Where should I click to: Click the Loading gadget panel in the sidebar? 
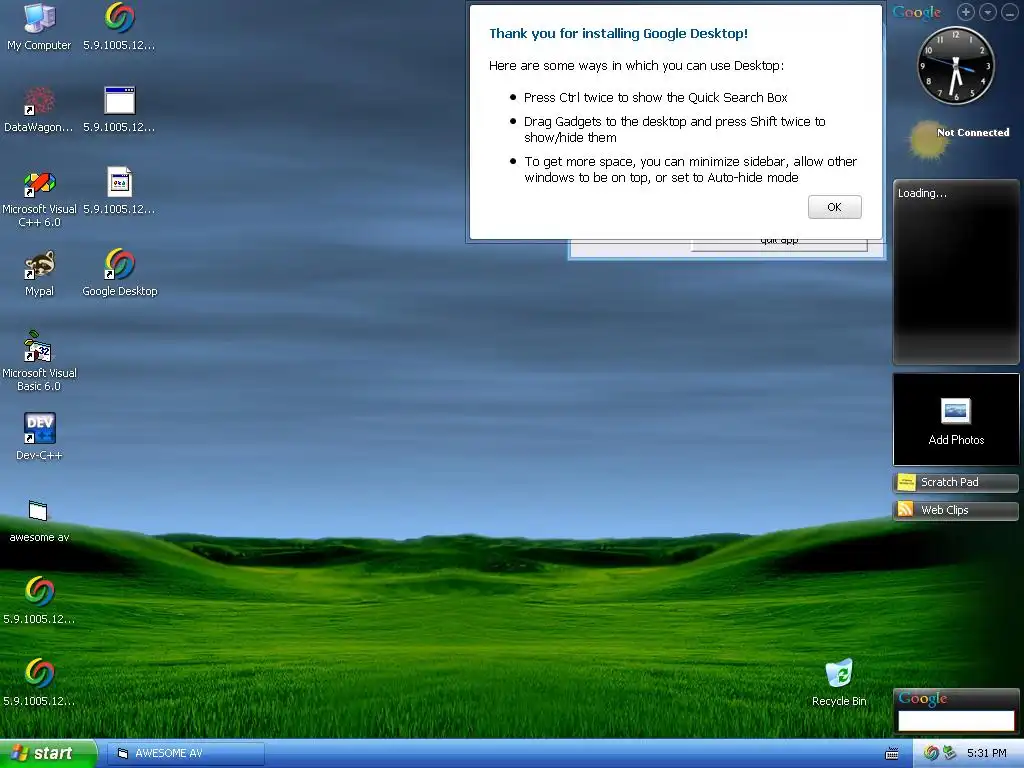(x=955, y=272)
